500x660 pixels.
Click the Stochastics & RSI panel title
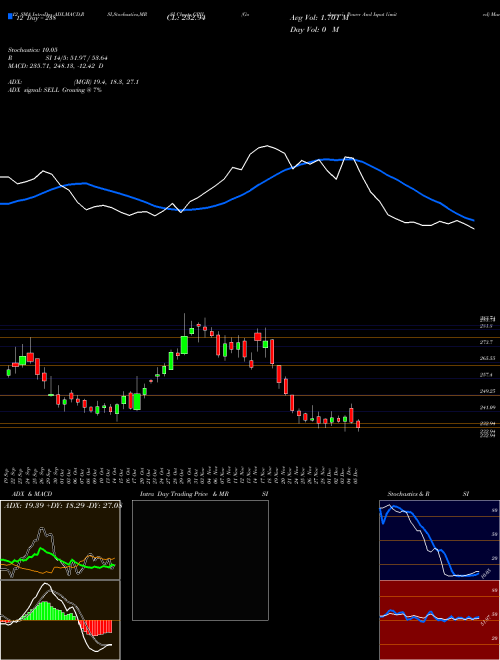click(x=428, y=494)
